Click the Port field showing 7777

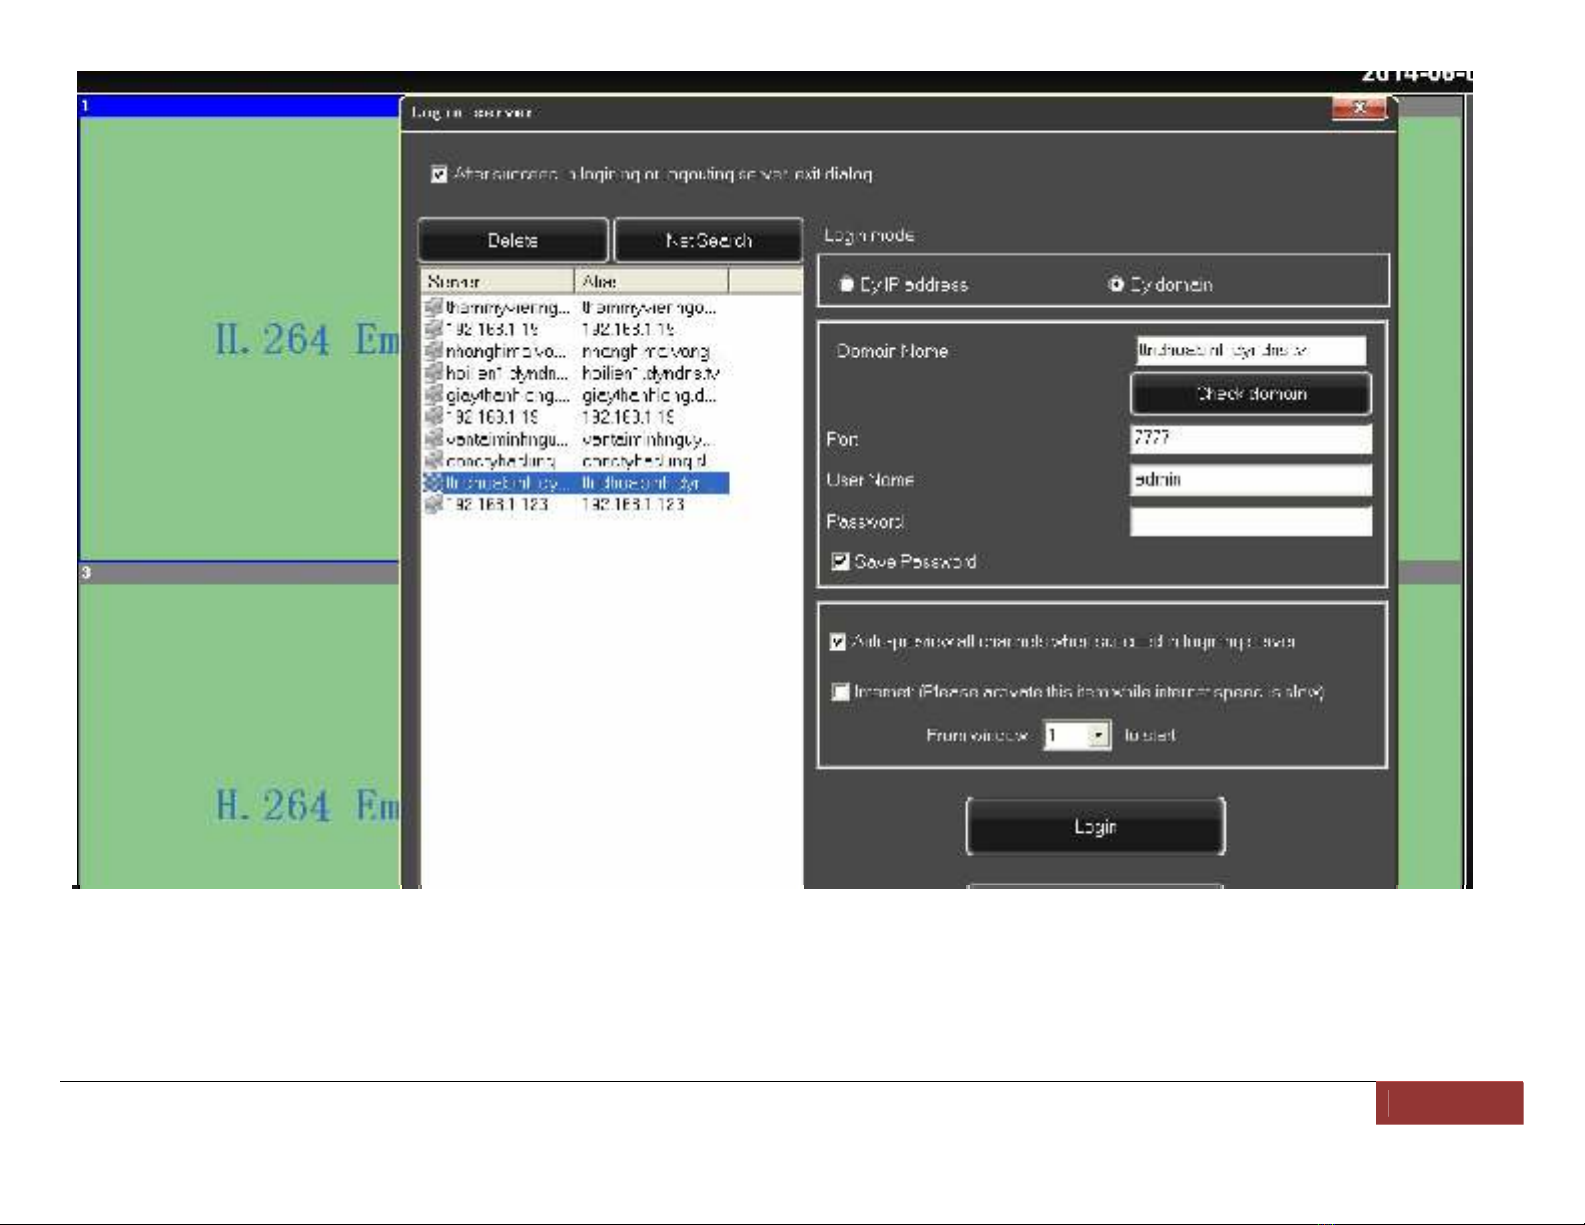coord(1250,438)
